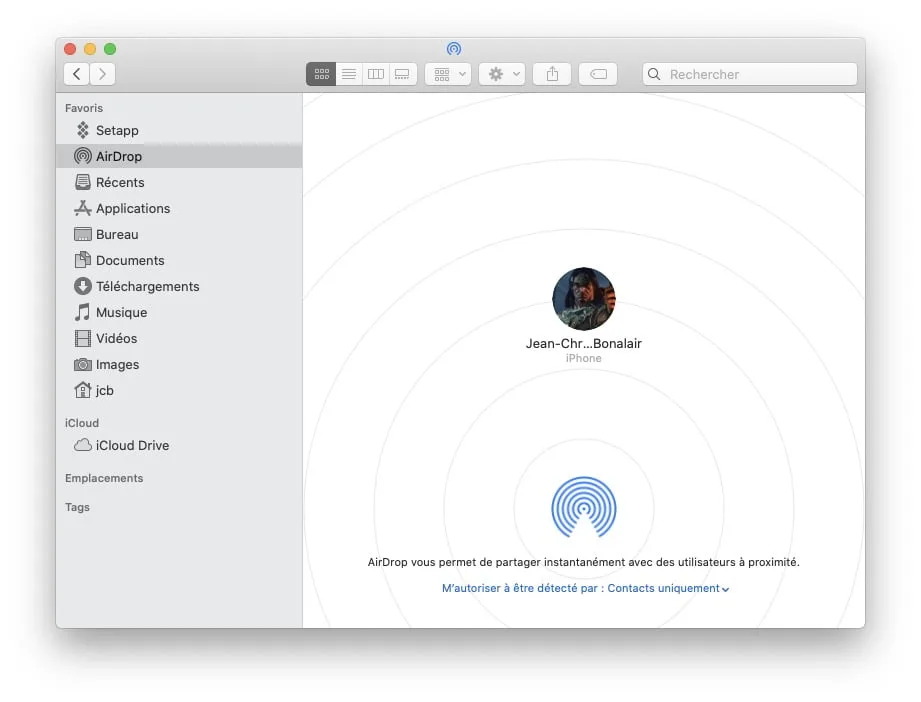The image size is (921, 702).
Task: Open the gear action menu
Action: [x=502, y=74]
